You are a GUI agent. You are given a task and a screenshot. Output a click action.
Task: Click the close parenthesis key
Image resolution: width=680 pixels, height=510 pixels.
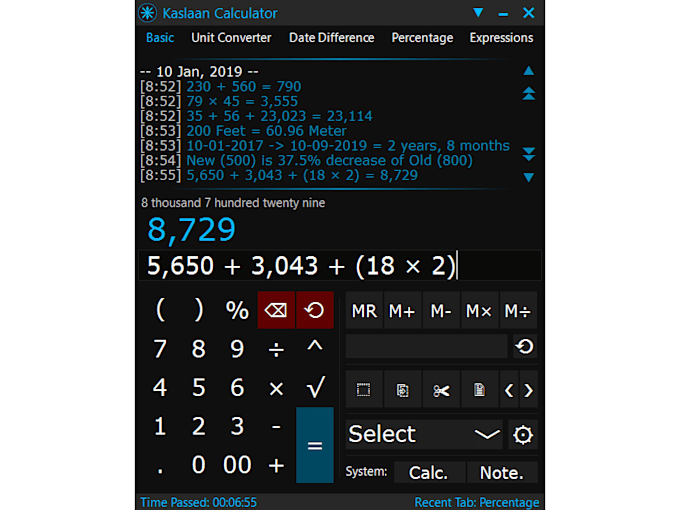199,310
